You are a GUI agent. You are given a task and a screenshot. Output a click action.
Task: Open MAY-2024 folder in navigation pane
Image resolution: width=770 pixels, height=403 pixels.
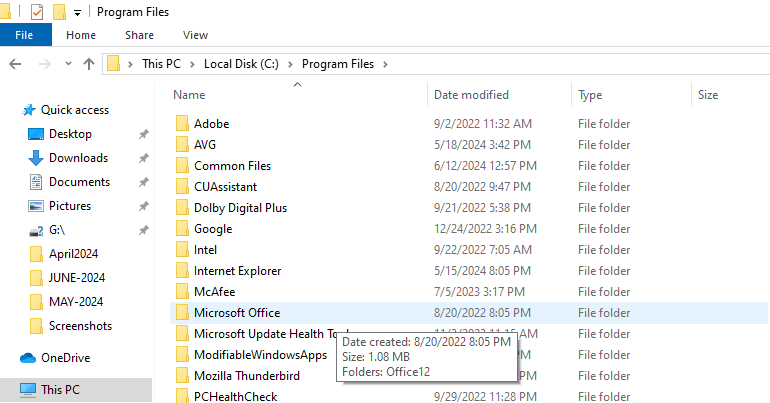tap(76, 302)
